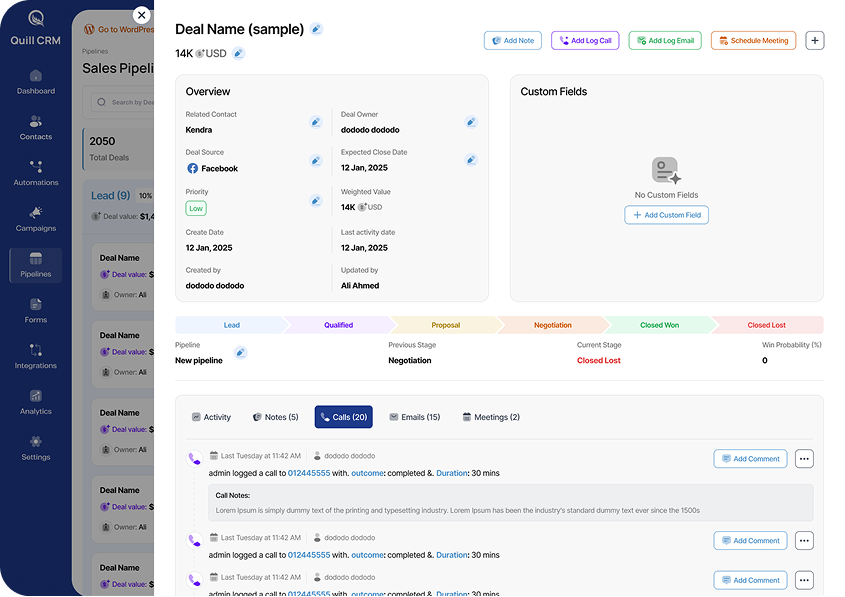Select the Closed Won pipeline stage

coord(659,325)
